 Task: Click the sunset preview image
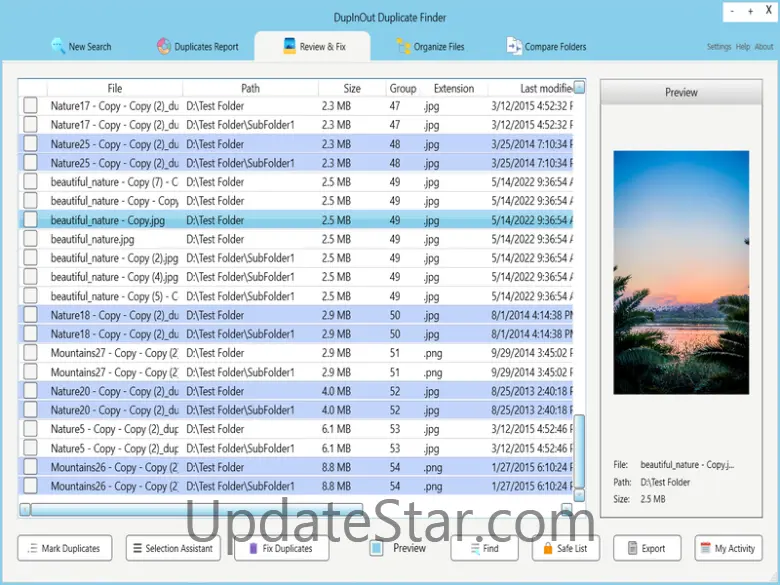[680, 272]
